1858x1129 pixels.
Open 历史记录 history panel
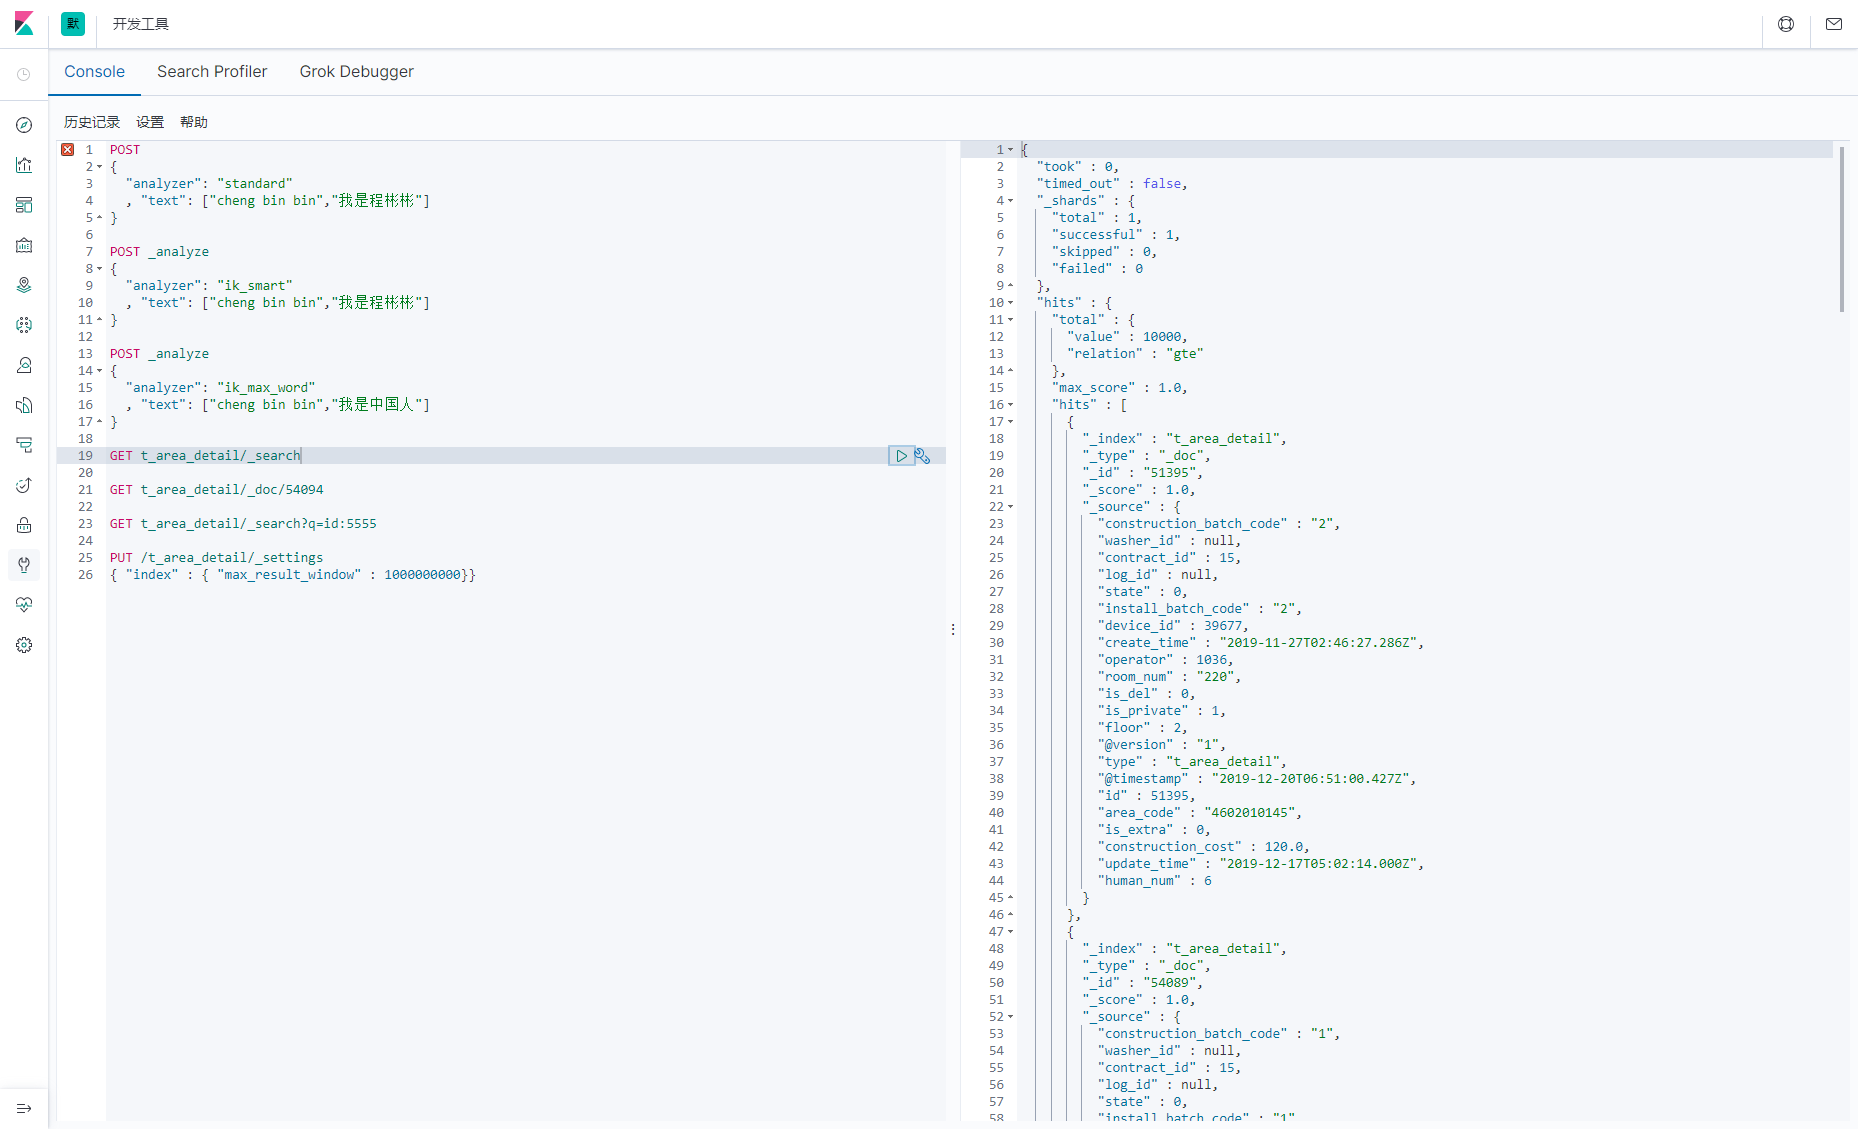tap(92, 122)
